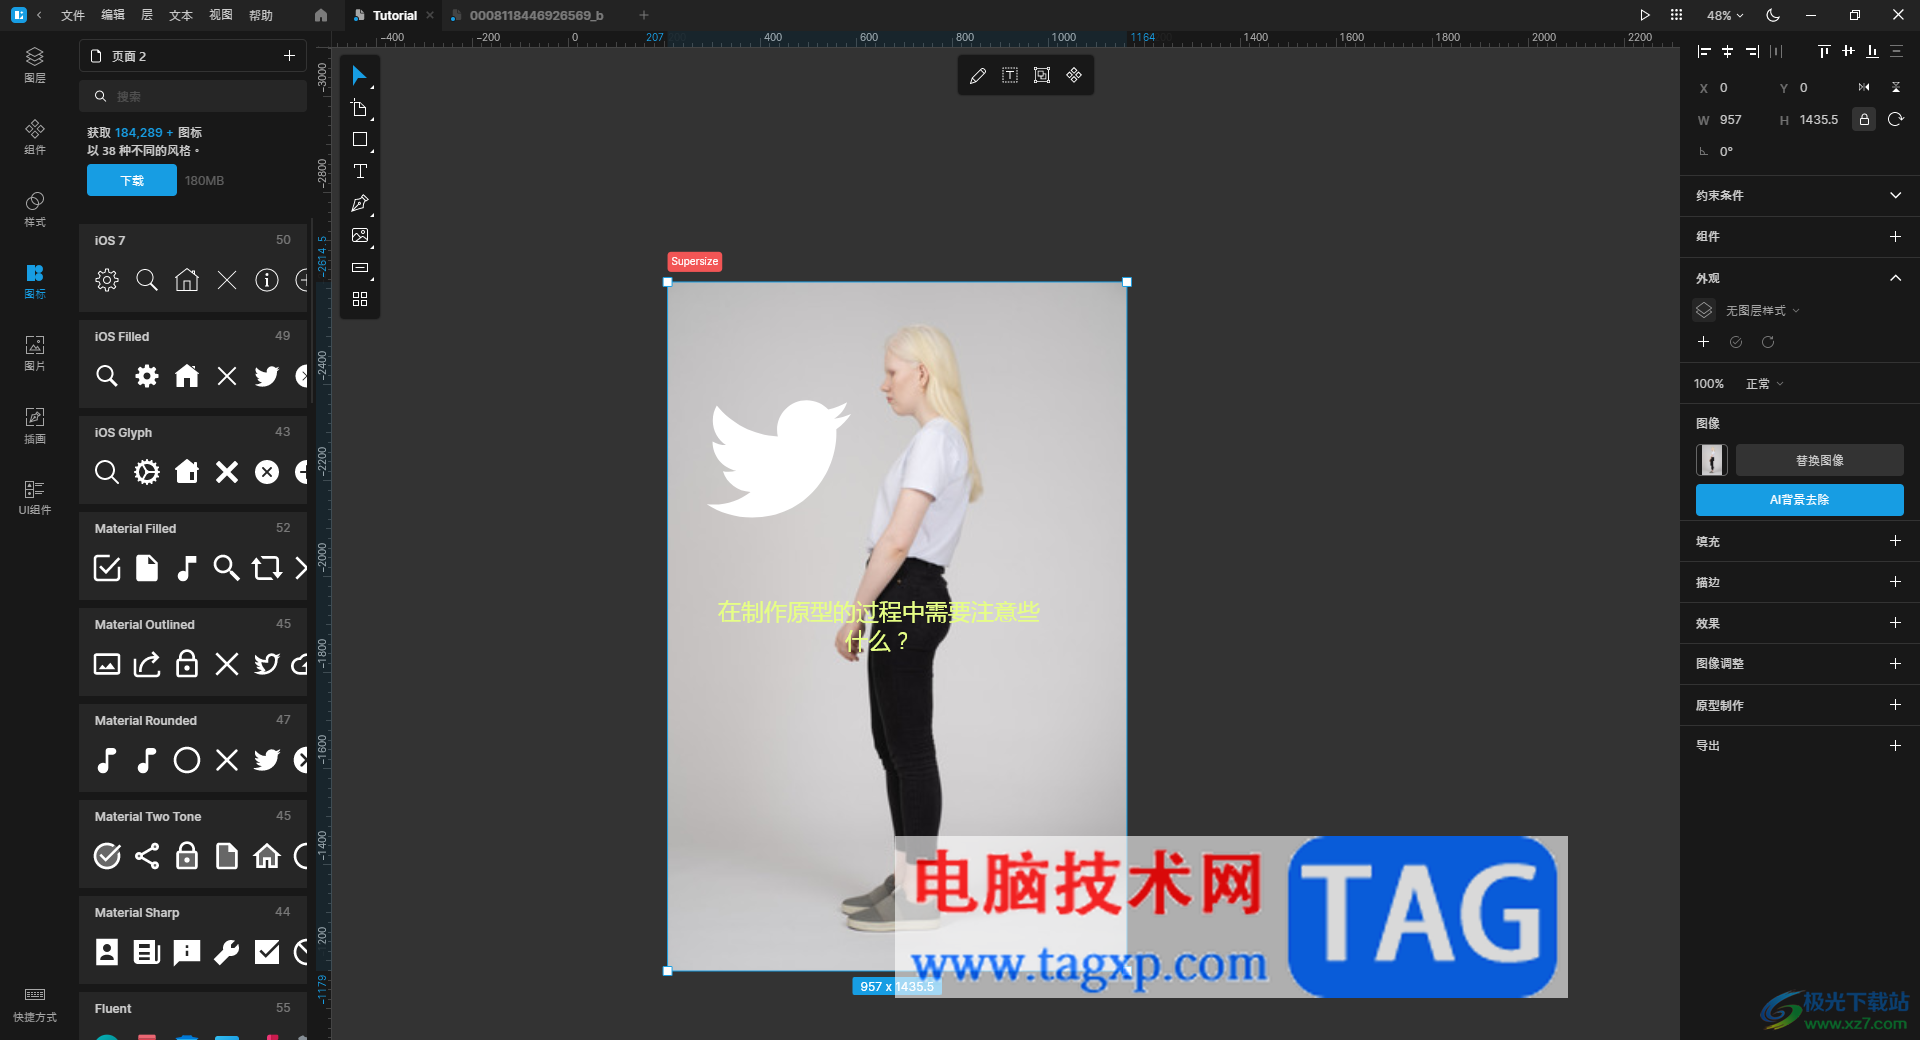Expand the 约束条件 constraints section
The width and height of the screenshot is (1920, 1040).
pyautogui.click(x=1895, y=195)
